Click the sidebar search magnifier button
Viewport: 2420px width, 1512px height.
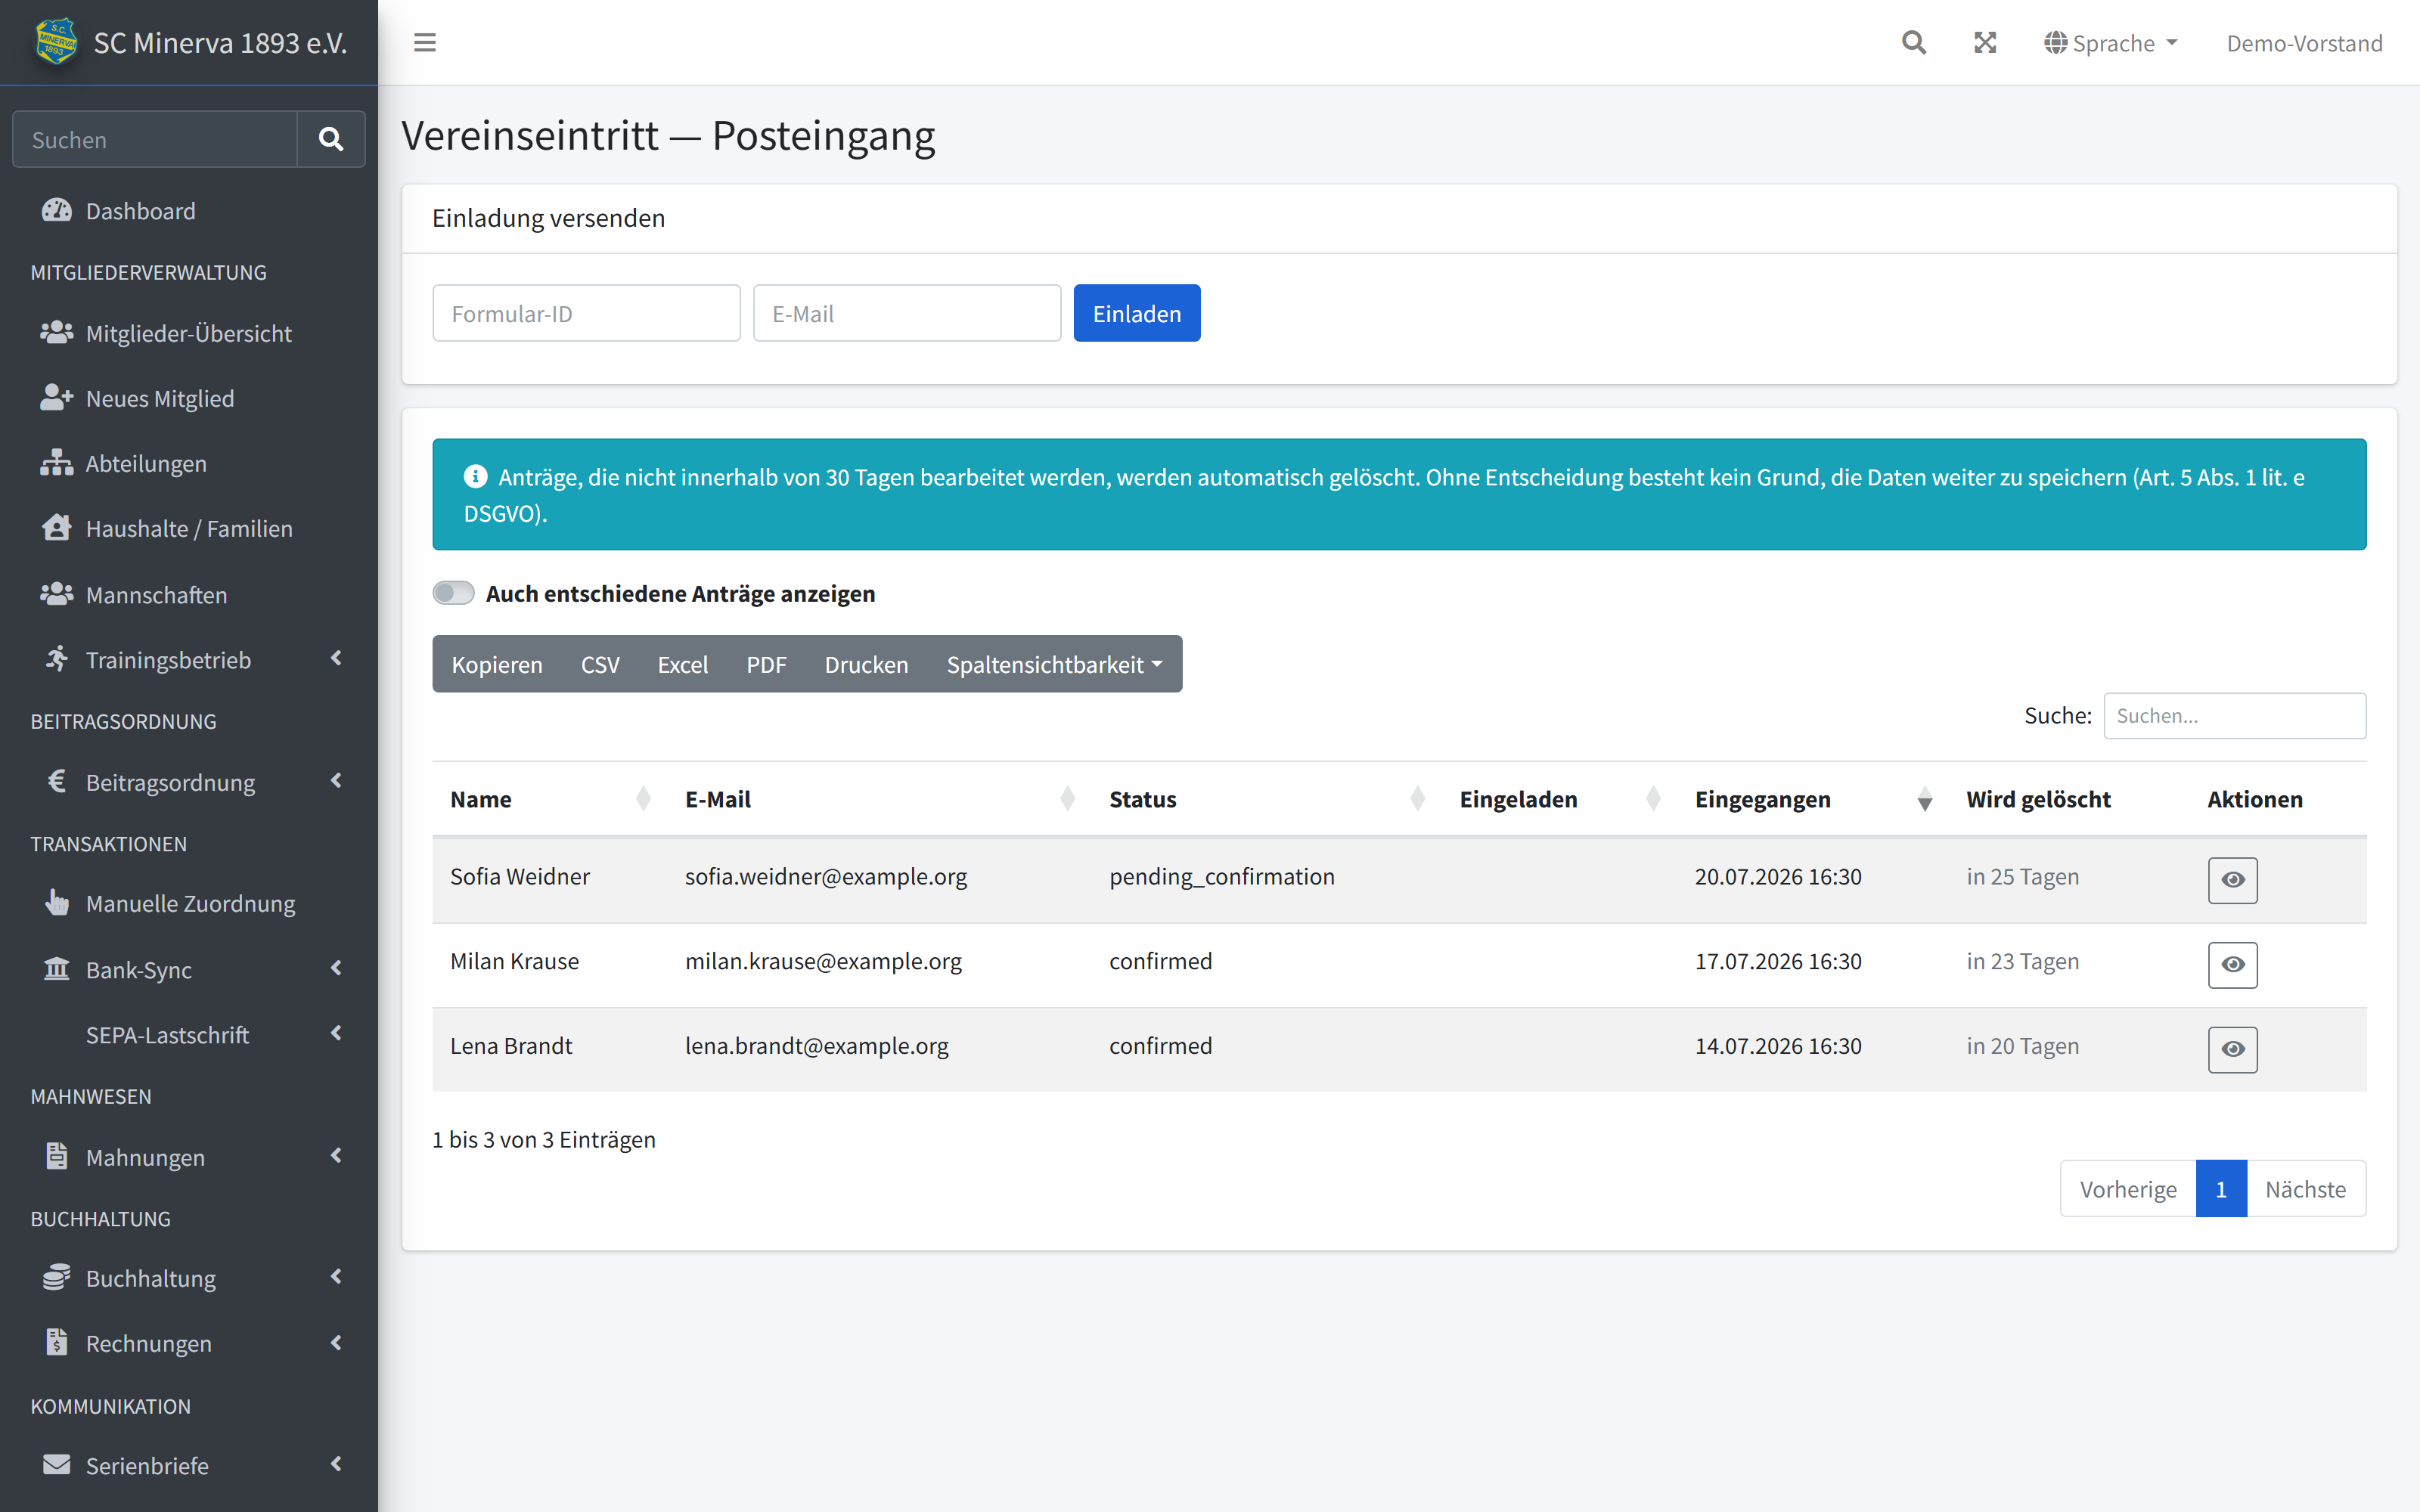331,139
